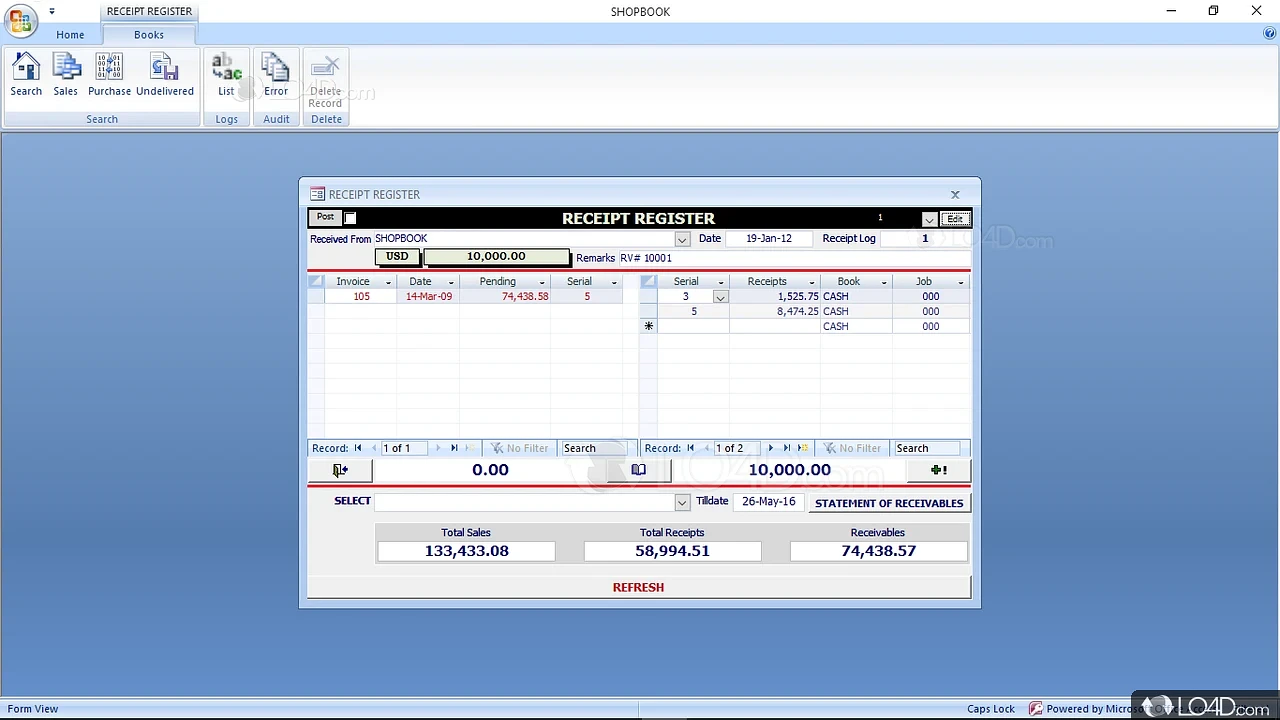This screenshot has height=720, width=1280.
Task: Tick the Post checkbox
Action: coord(350,218)
